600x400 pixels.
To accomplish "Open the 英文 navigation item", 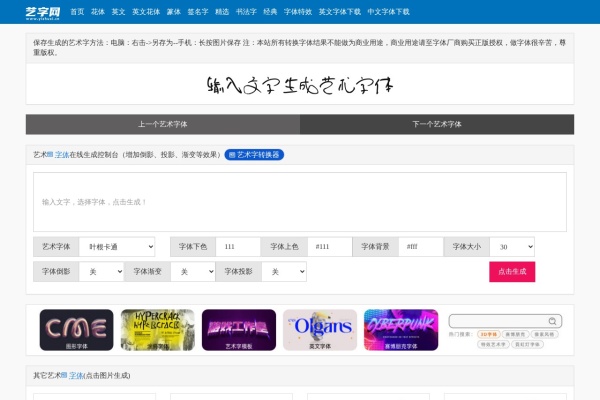I will [x=118, y=12].
